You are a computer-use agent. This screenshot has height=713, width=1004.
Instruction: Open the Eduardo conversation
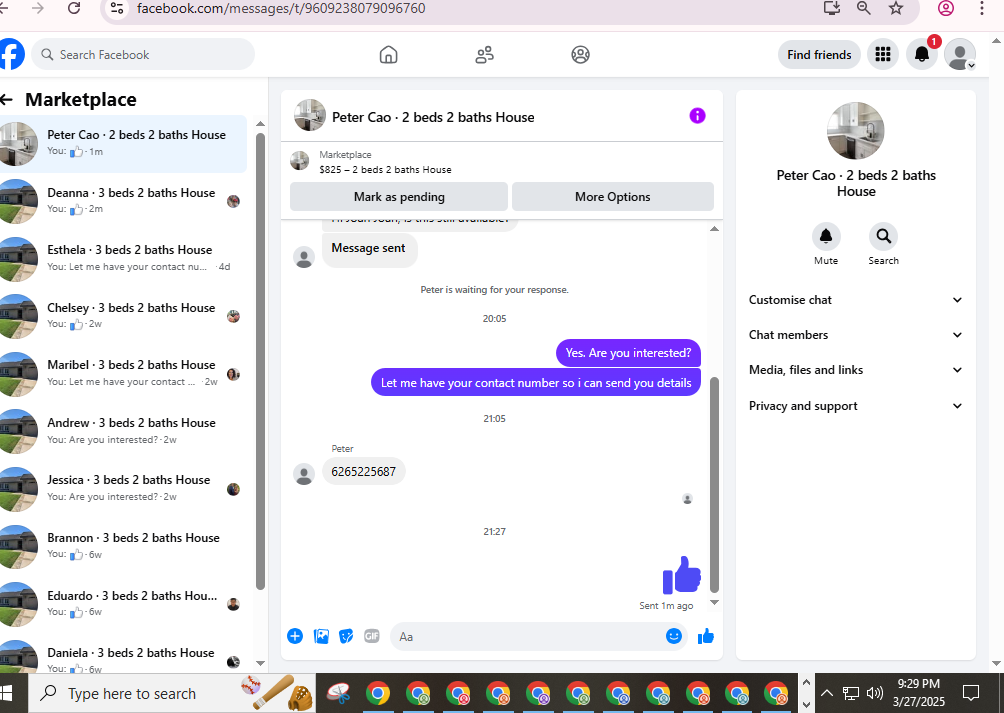(x=123, y=604)
